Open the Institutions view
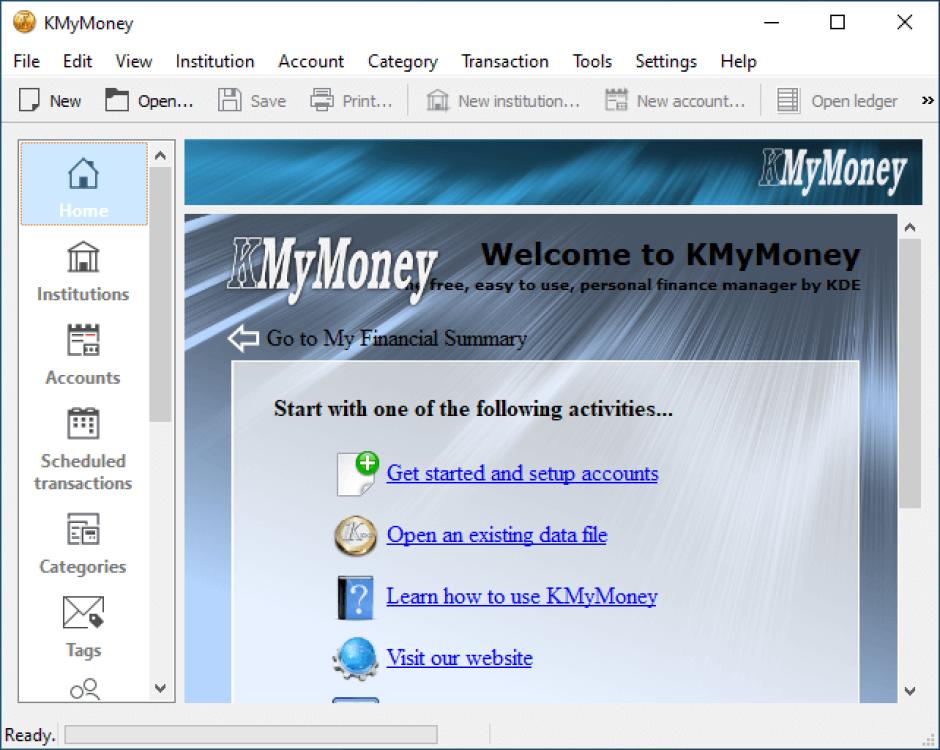This screenshot has height=750, width=940. (83, 270)
